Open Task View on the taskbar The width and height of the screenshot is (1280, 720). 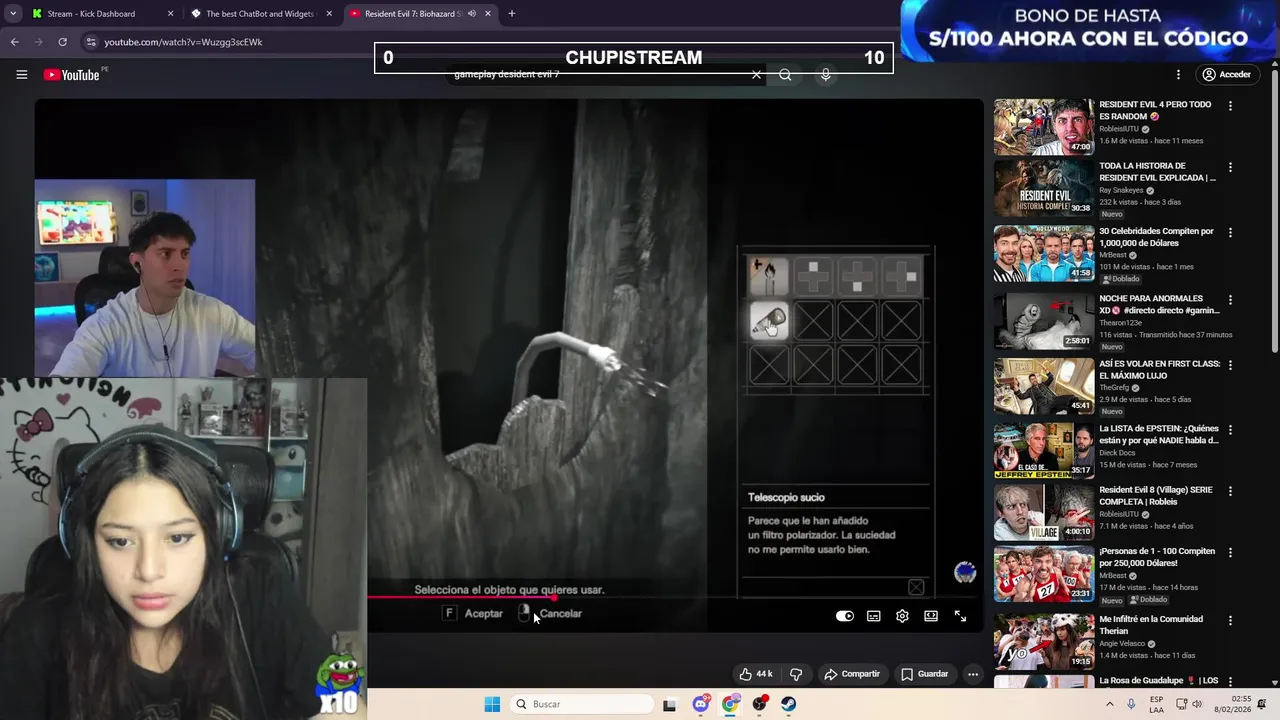[669, 704]
